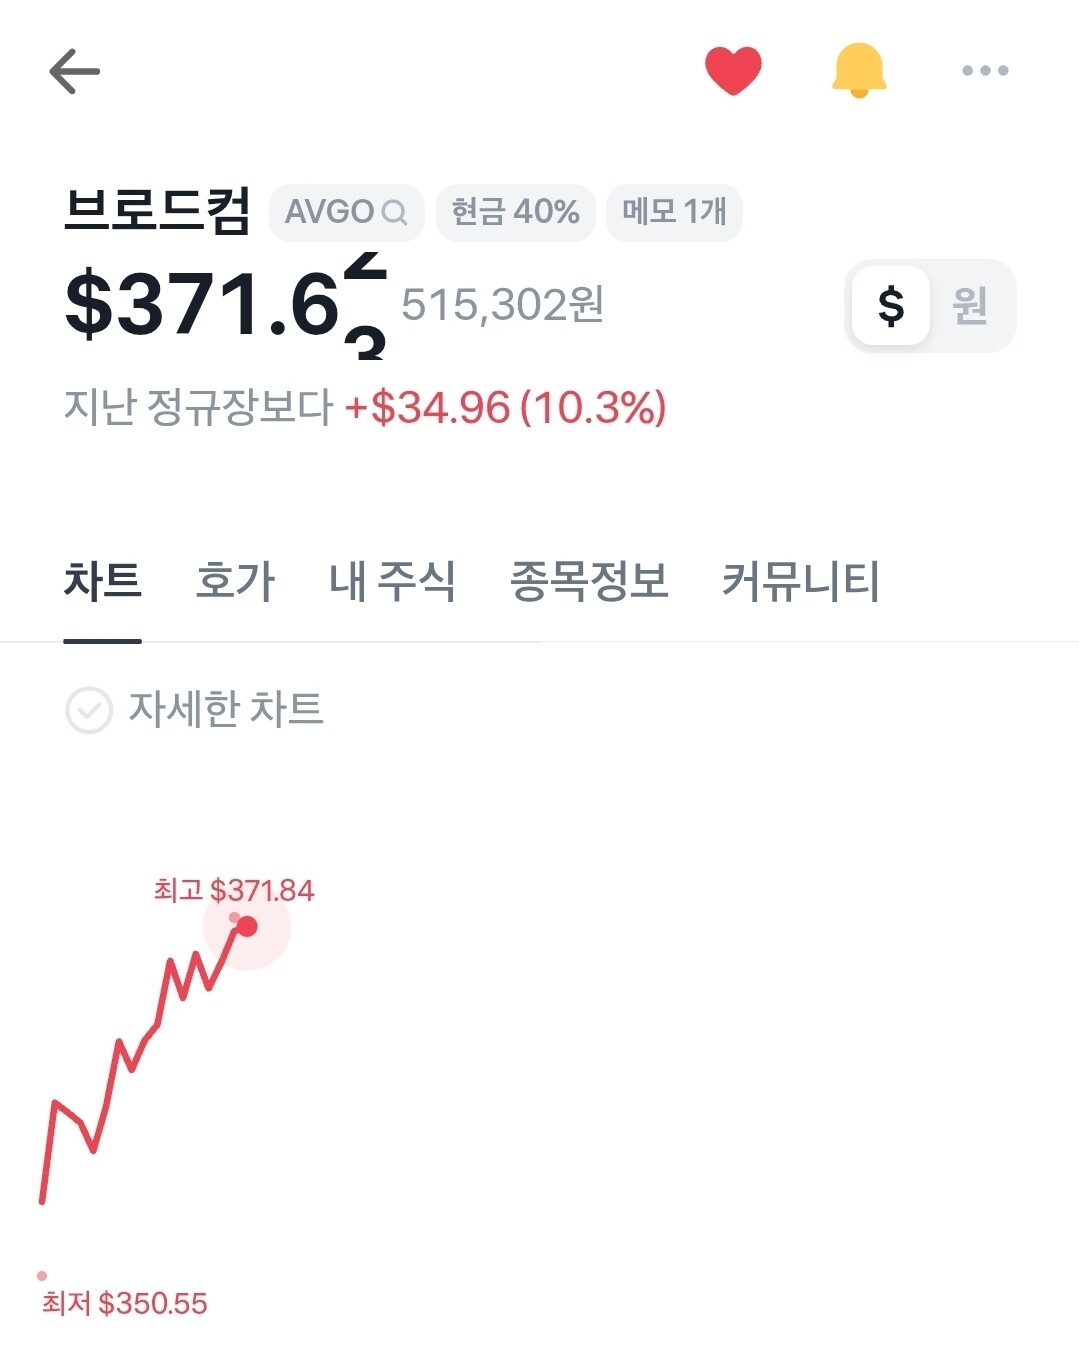This screenshot has height=1347, width=1079.
Task: Go back using the left arrow
Action: tap(75, 72)
